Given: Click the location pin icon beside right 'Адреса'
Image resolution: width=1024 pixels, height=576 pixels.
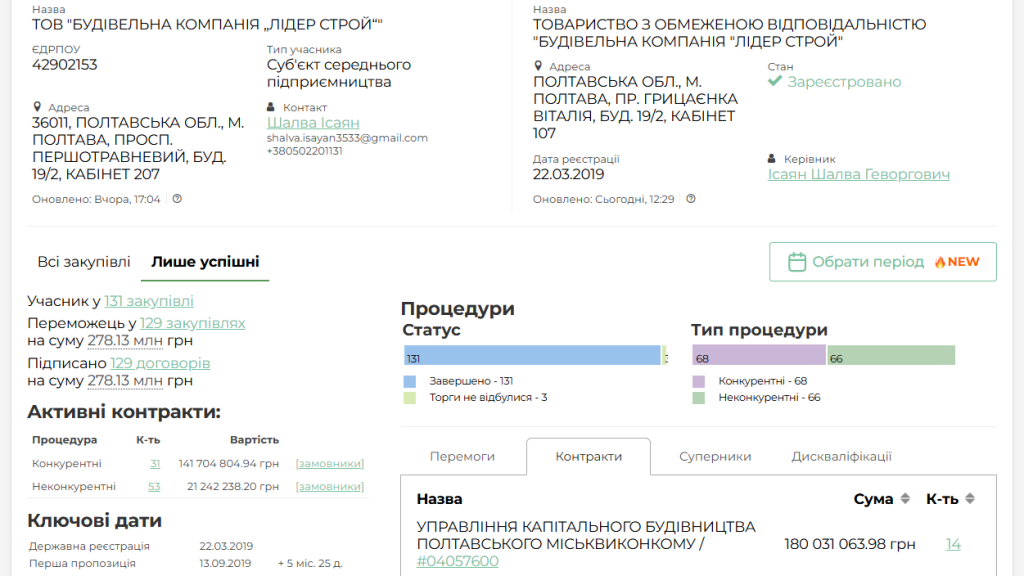Looking at the screenshot, I should tap(538, 66).
